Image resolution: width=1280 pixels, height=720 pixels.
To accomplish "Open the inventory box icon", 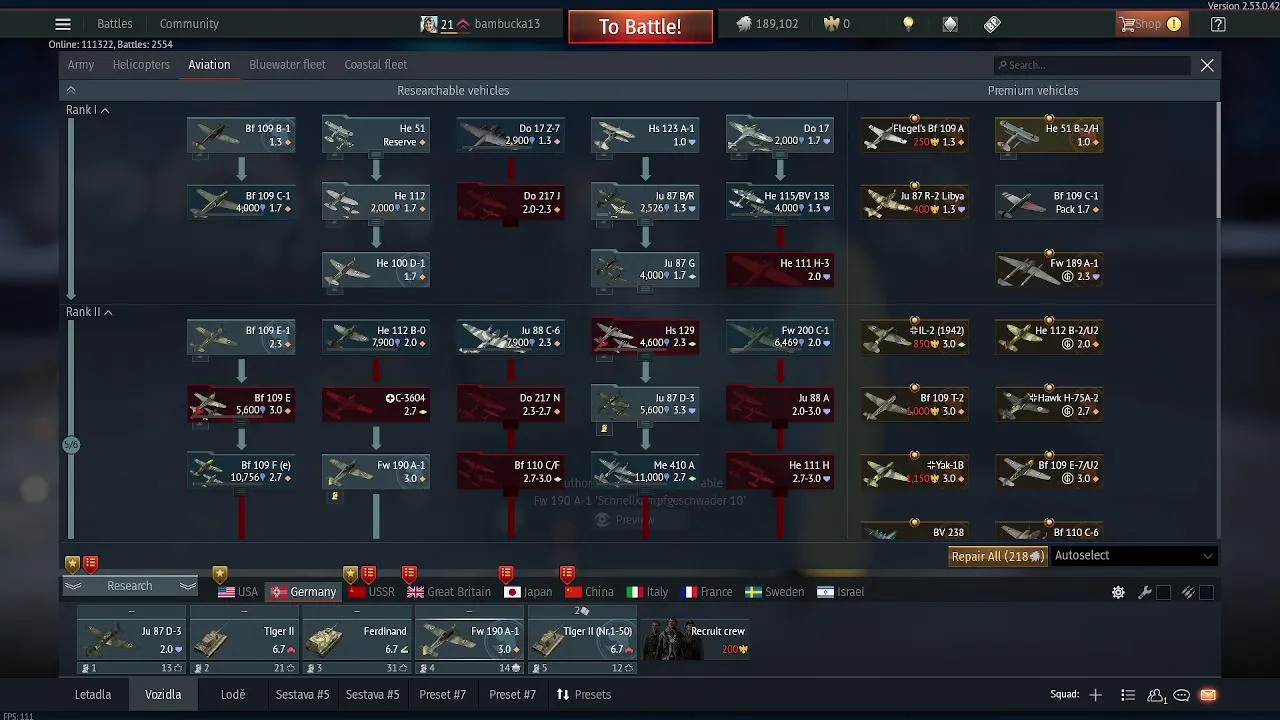I will (x=950, y=24).
